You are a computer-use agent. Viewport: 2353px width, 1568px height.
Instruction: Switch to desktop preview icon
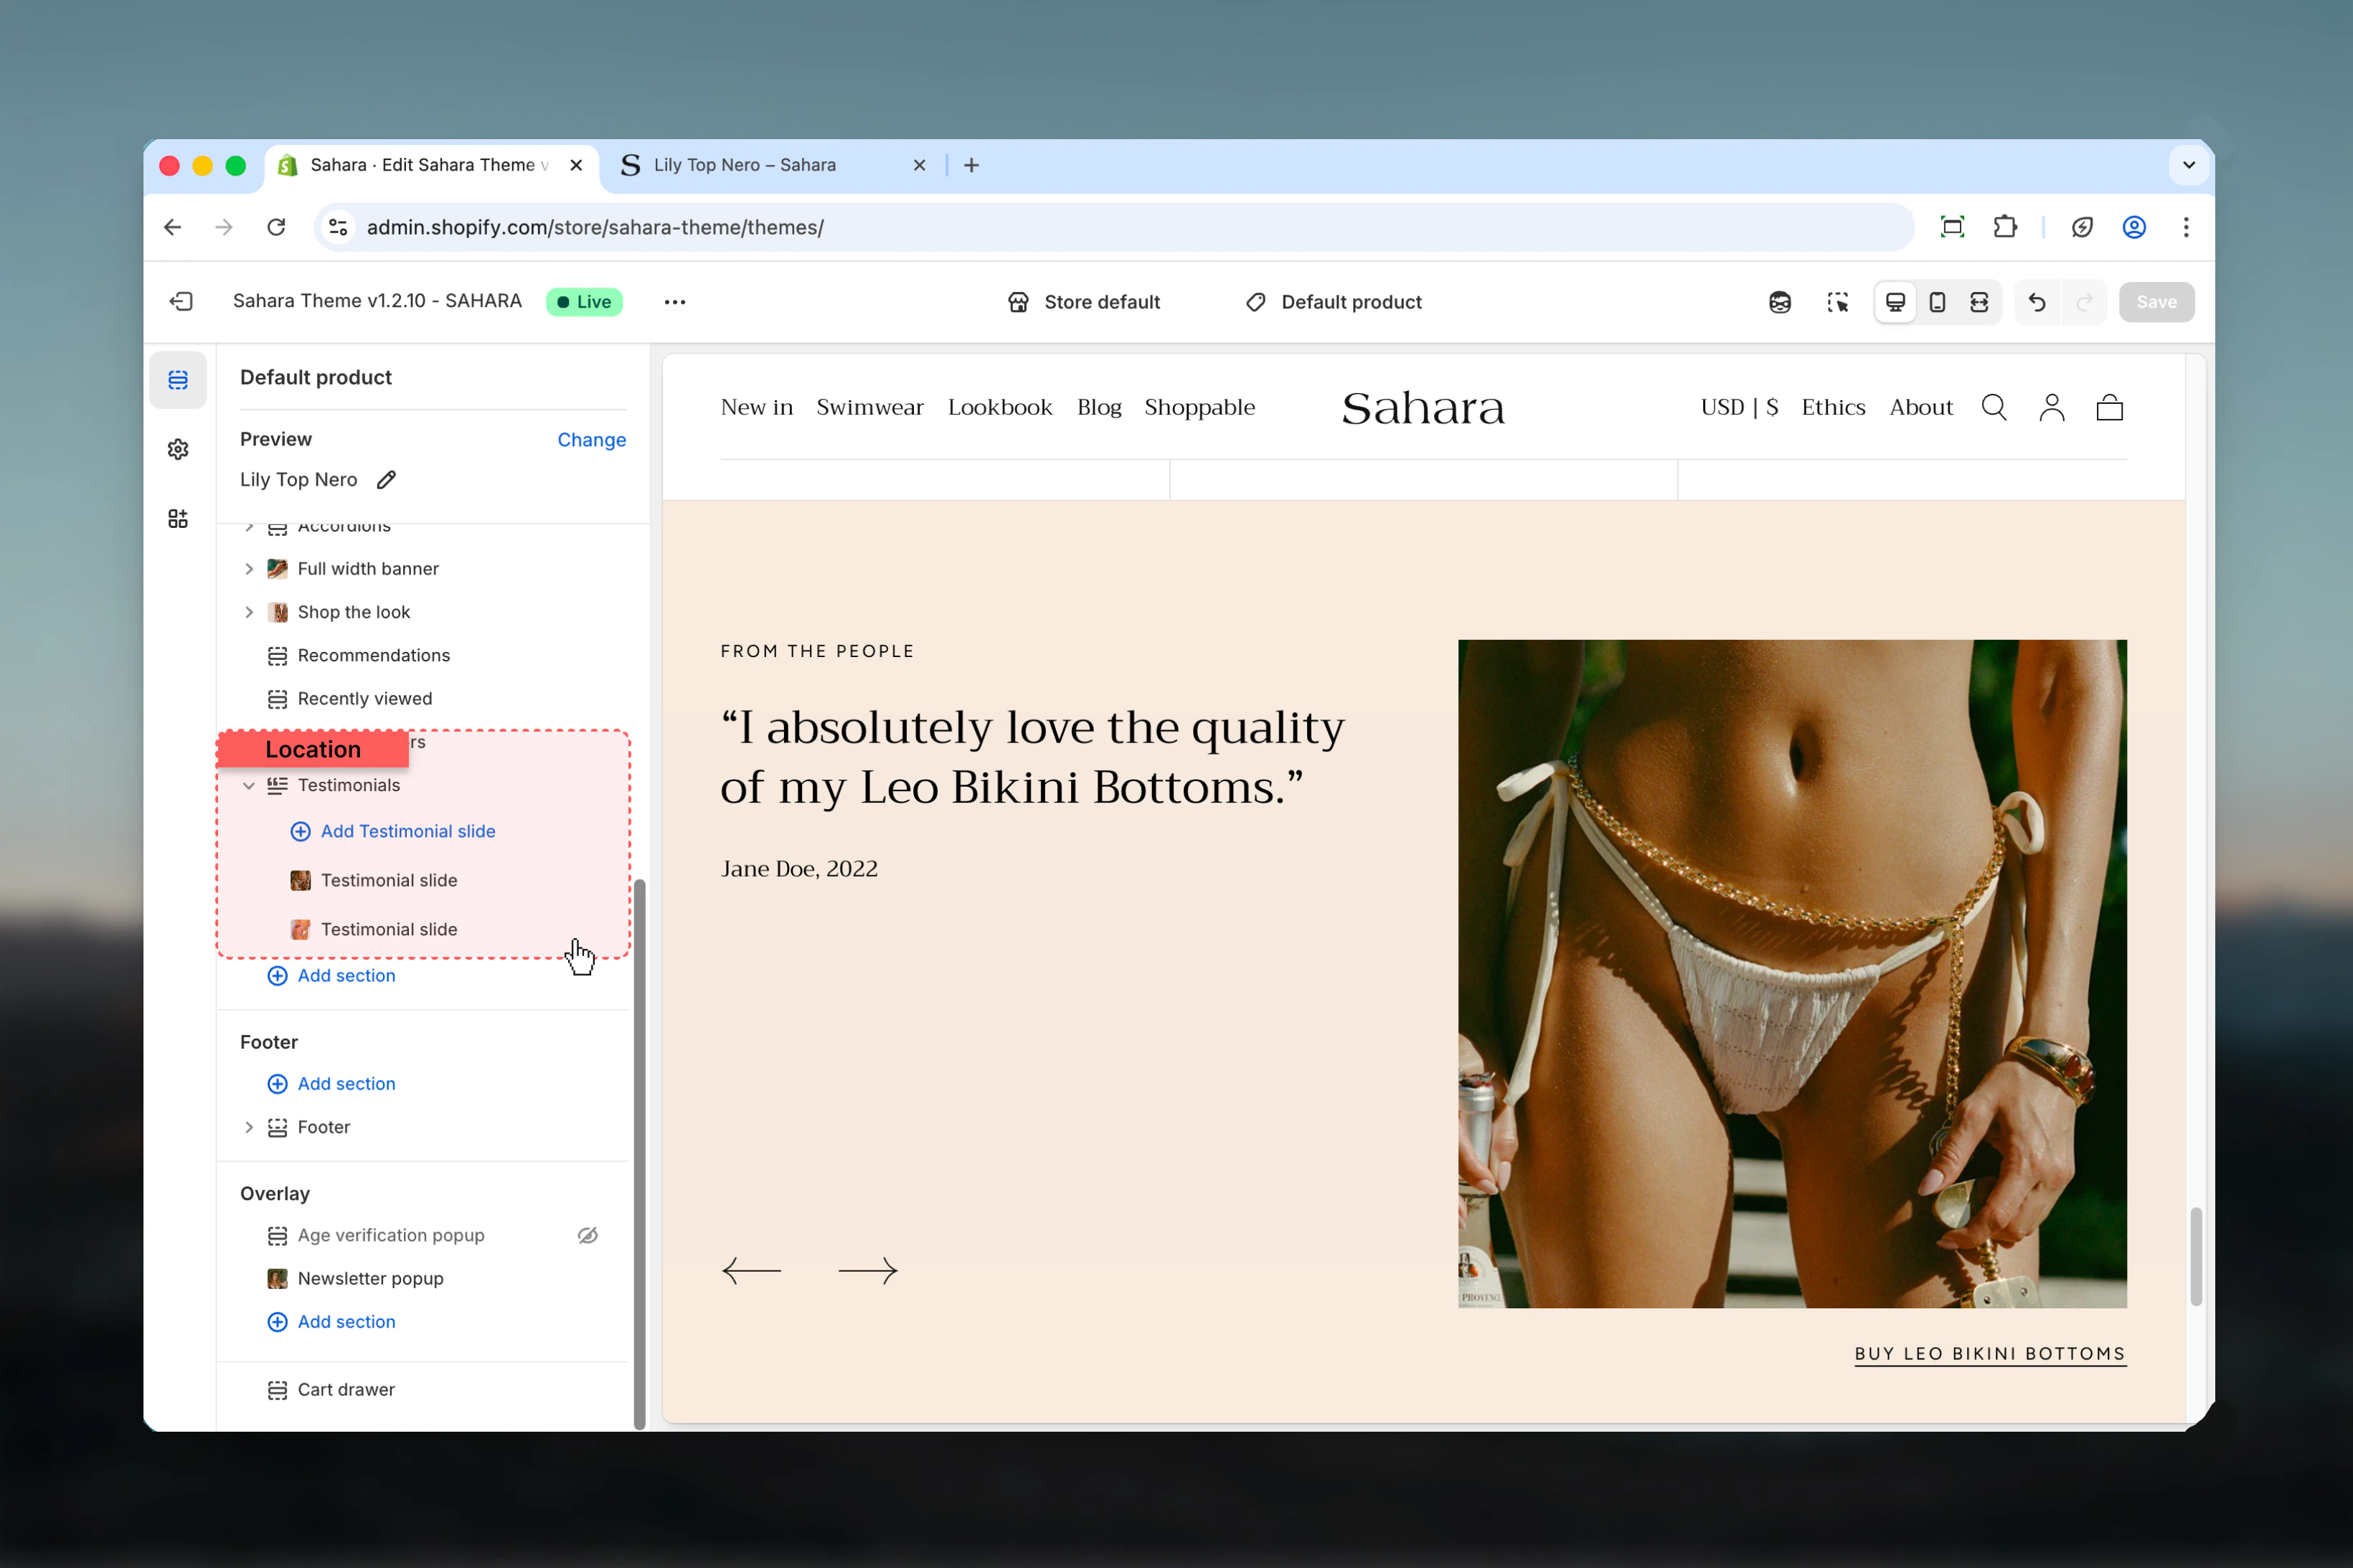(x=1894, y=302)
